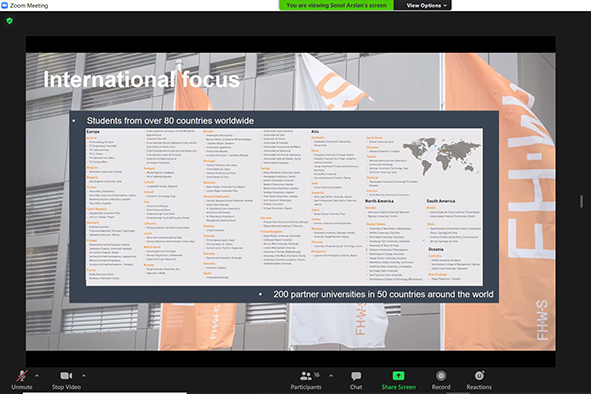Unmute the microphone
This screenshot has width=591, height=394.
tap(22, 379)
